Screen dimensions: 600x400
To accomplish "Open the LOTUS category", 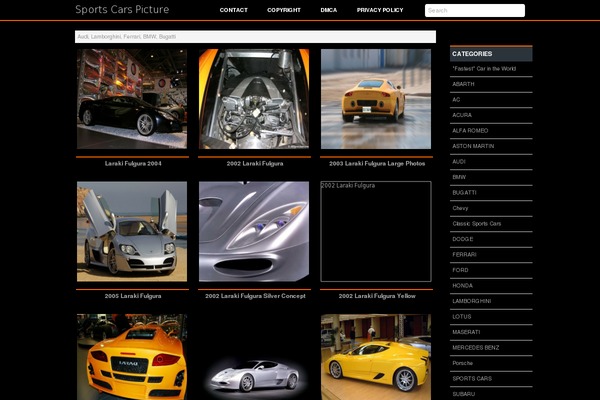I will click(461, 317).
